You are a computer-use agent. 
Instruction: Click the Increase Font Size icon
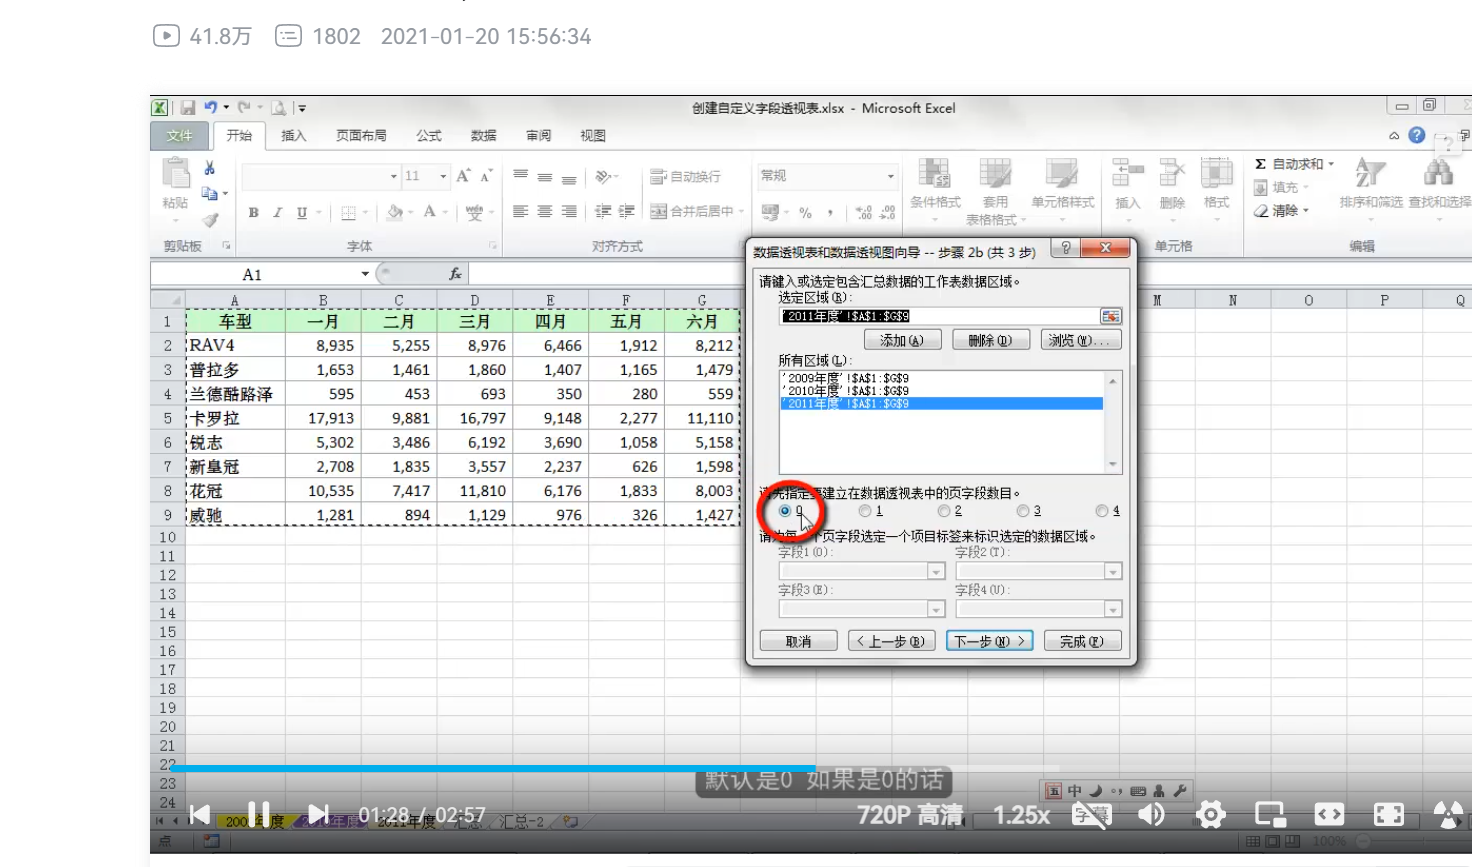[464, 176]
